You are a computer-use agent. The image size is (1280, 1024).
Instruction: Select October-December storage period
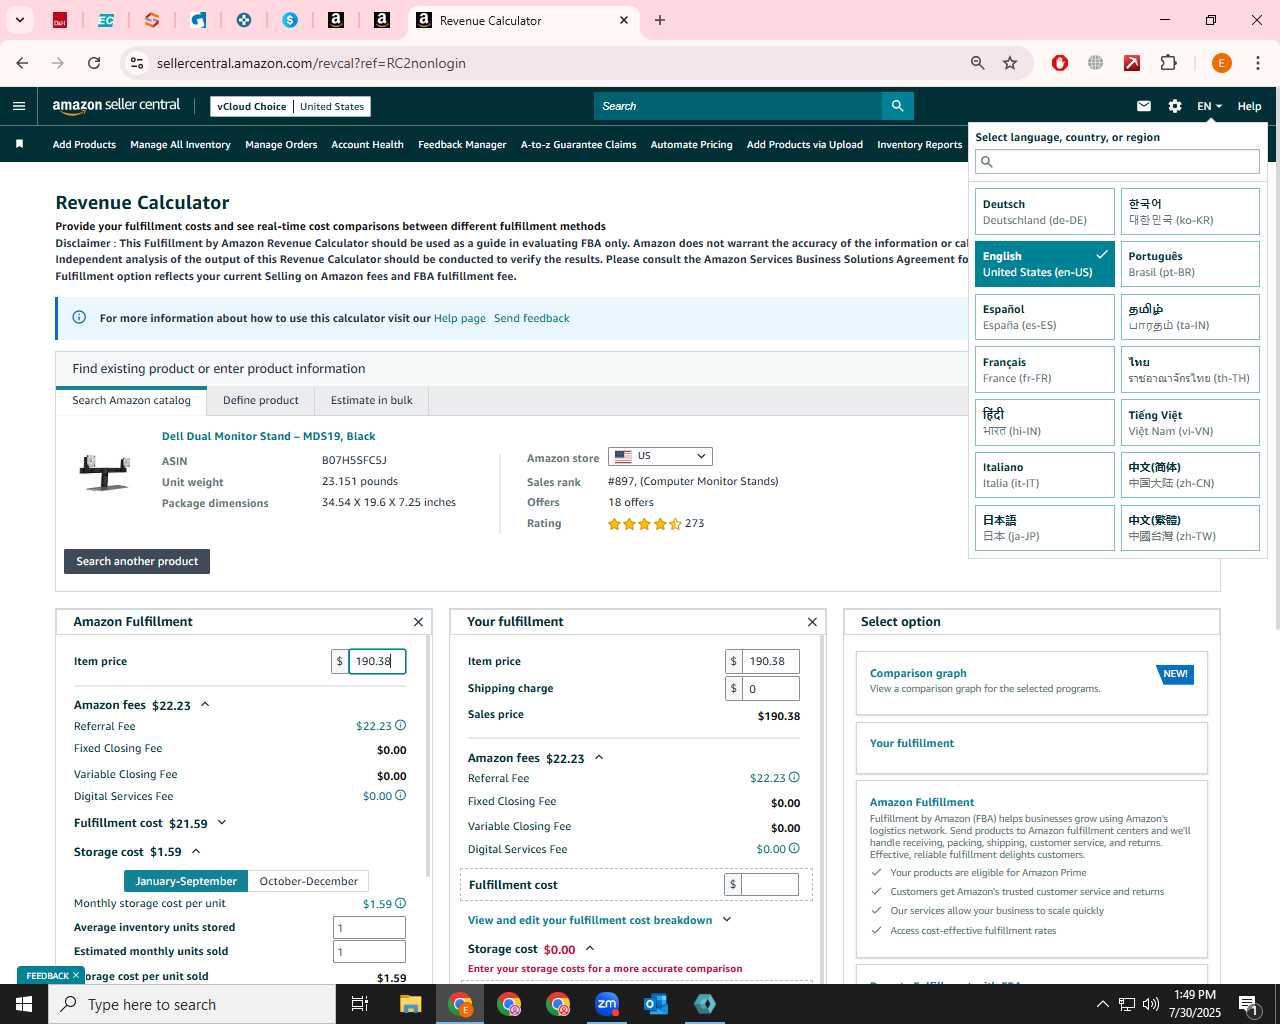[x=308, y=881]
